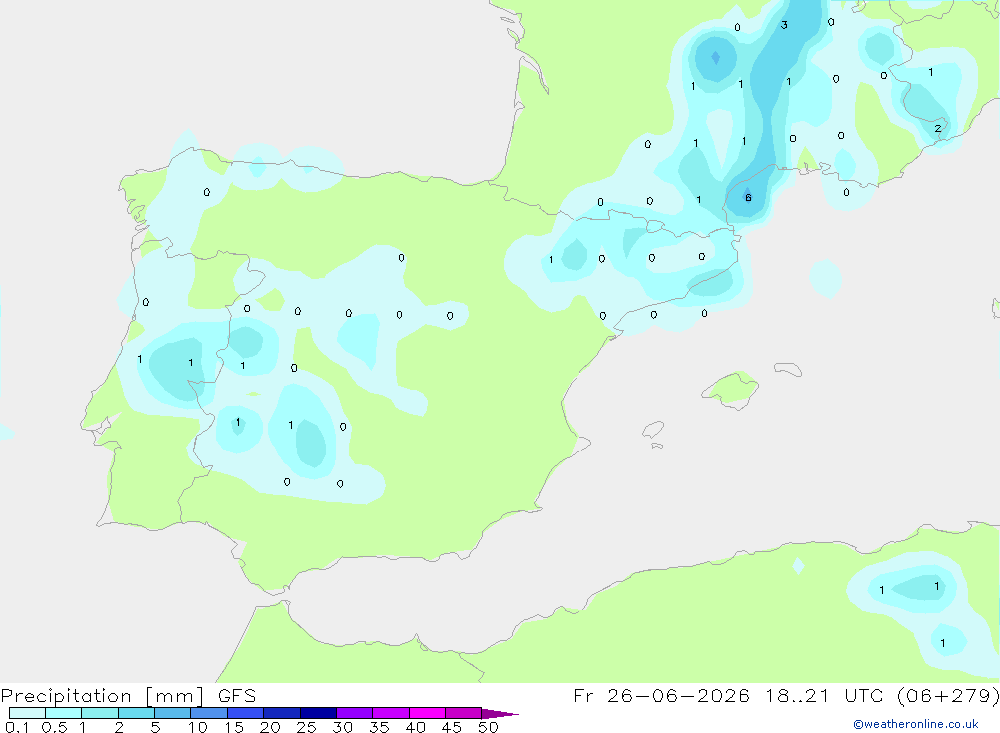
Task: Click the 0.1–0.5 mm legend color swatch
Action: coord(27,713)
